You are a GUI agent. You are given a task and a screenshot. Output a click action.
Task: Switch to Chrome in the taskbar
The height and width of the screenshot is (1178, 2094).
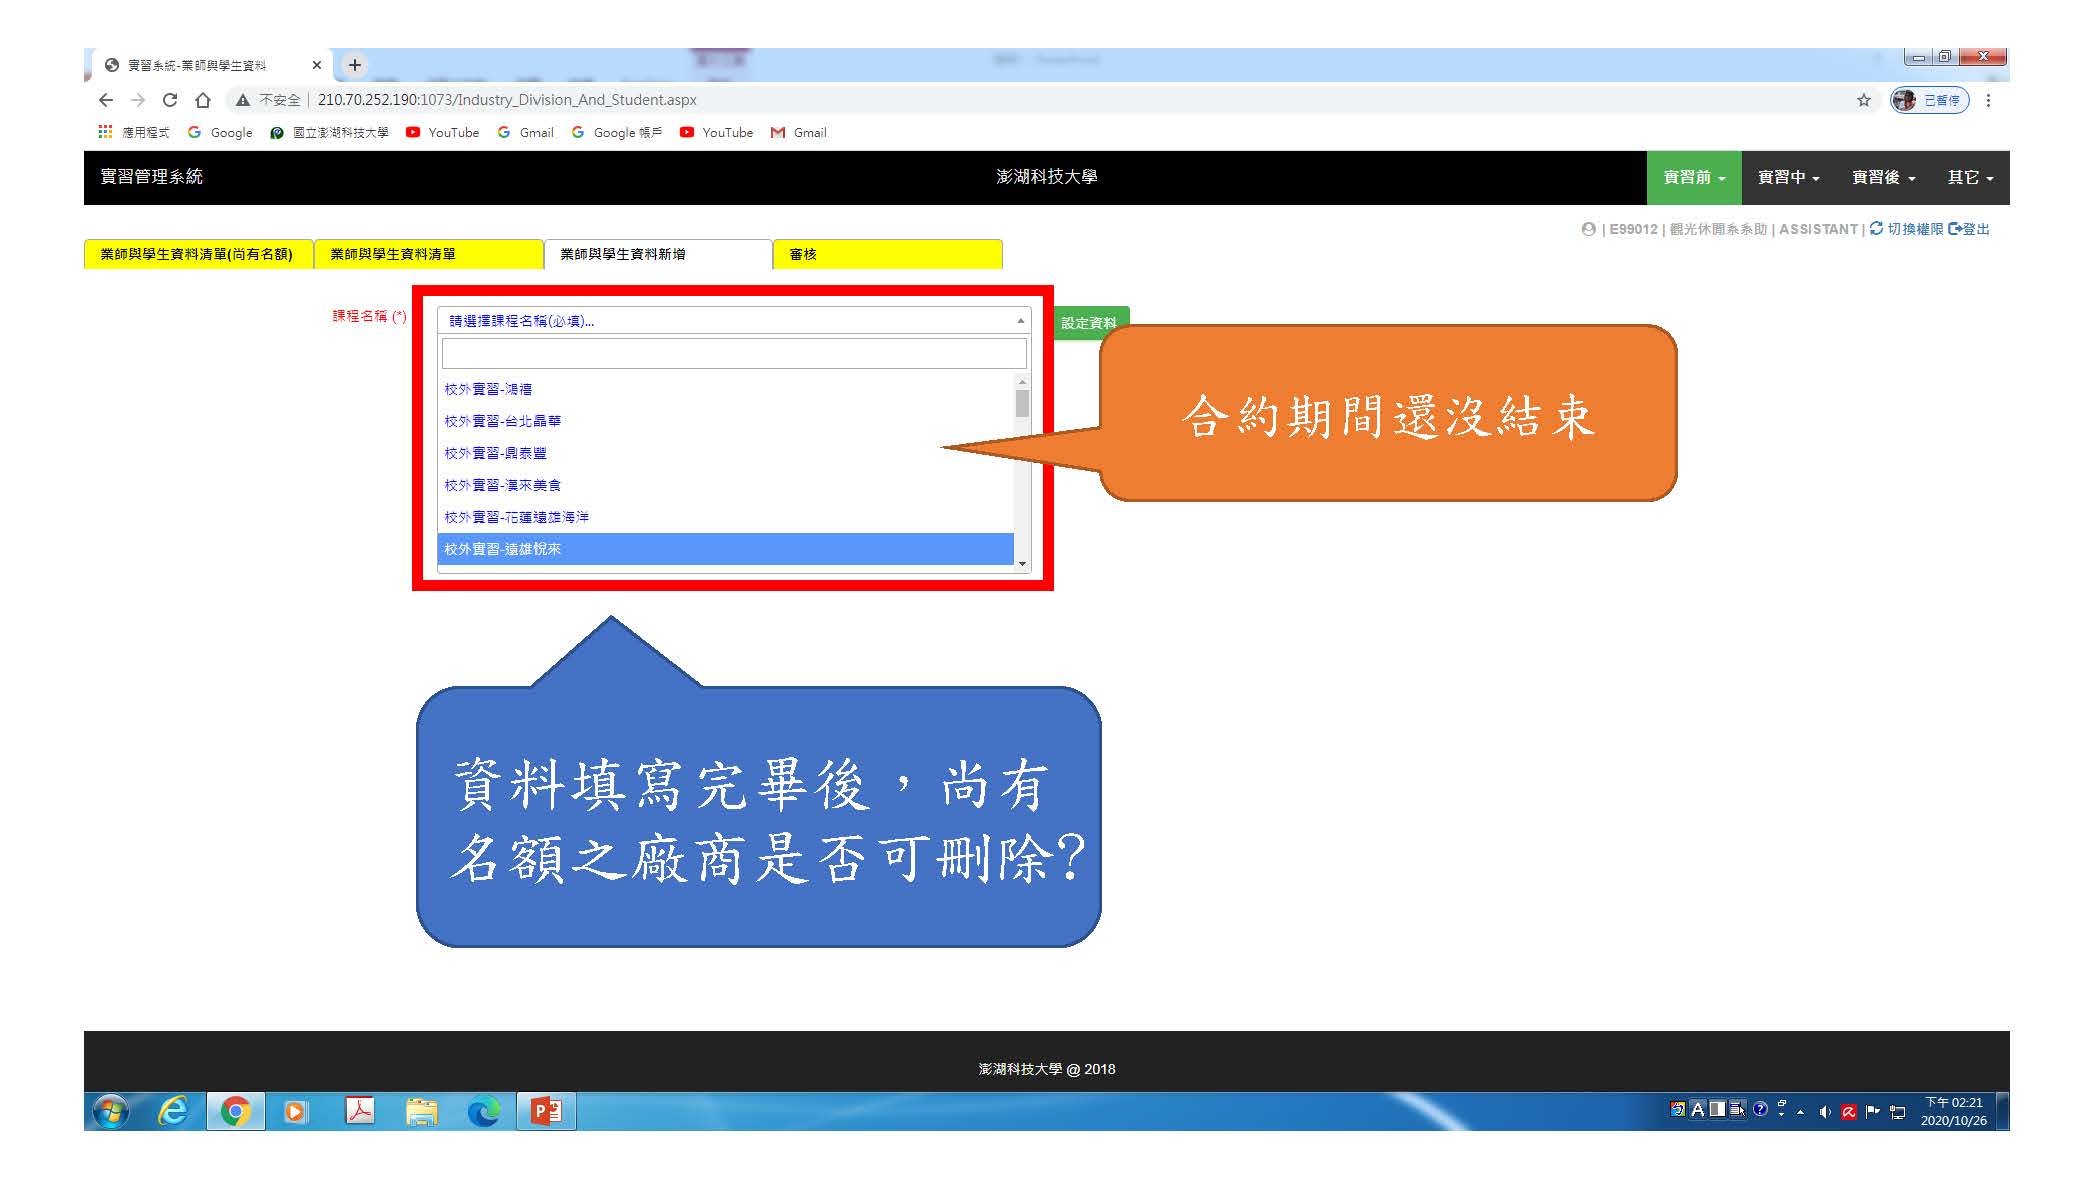tap(235, 1111)
